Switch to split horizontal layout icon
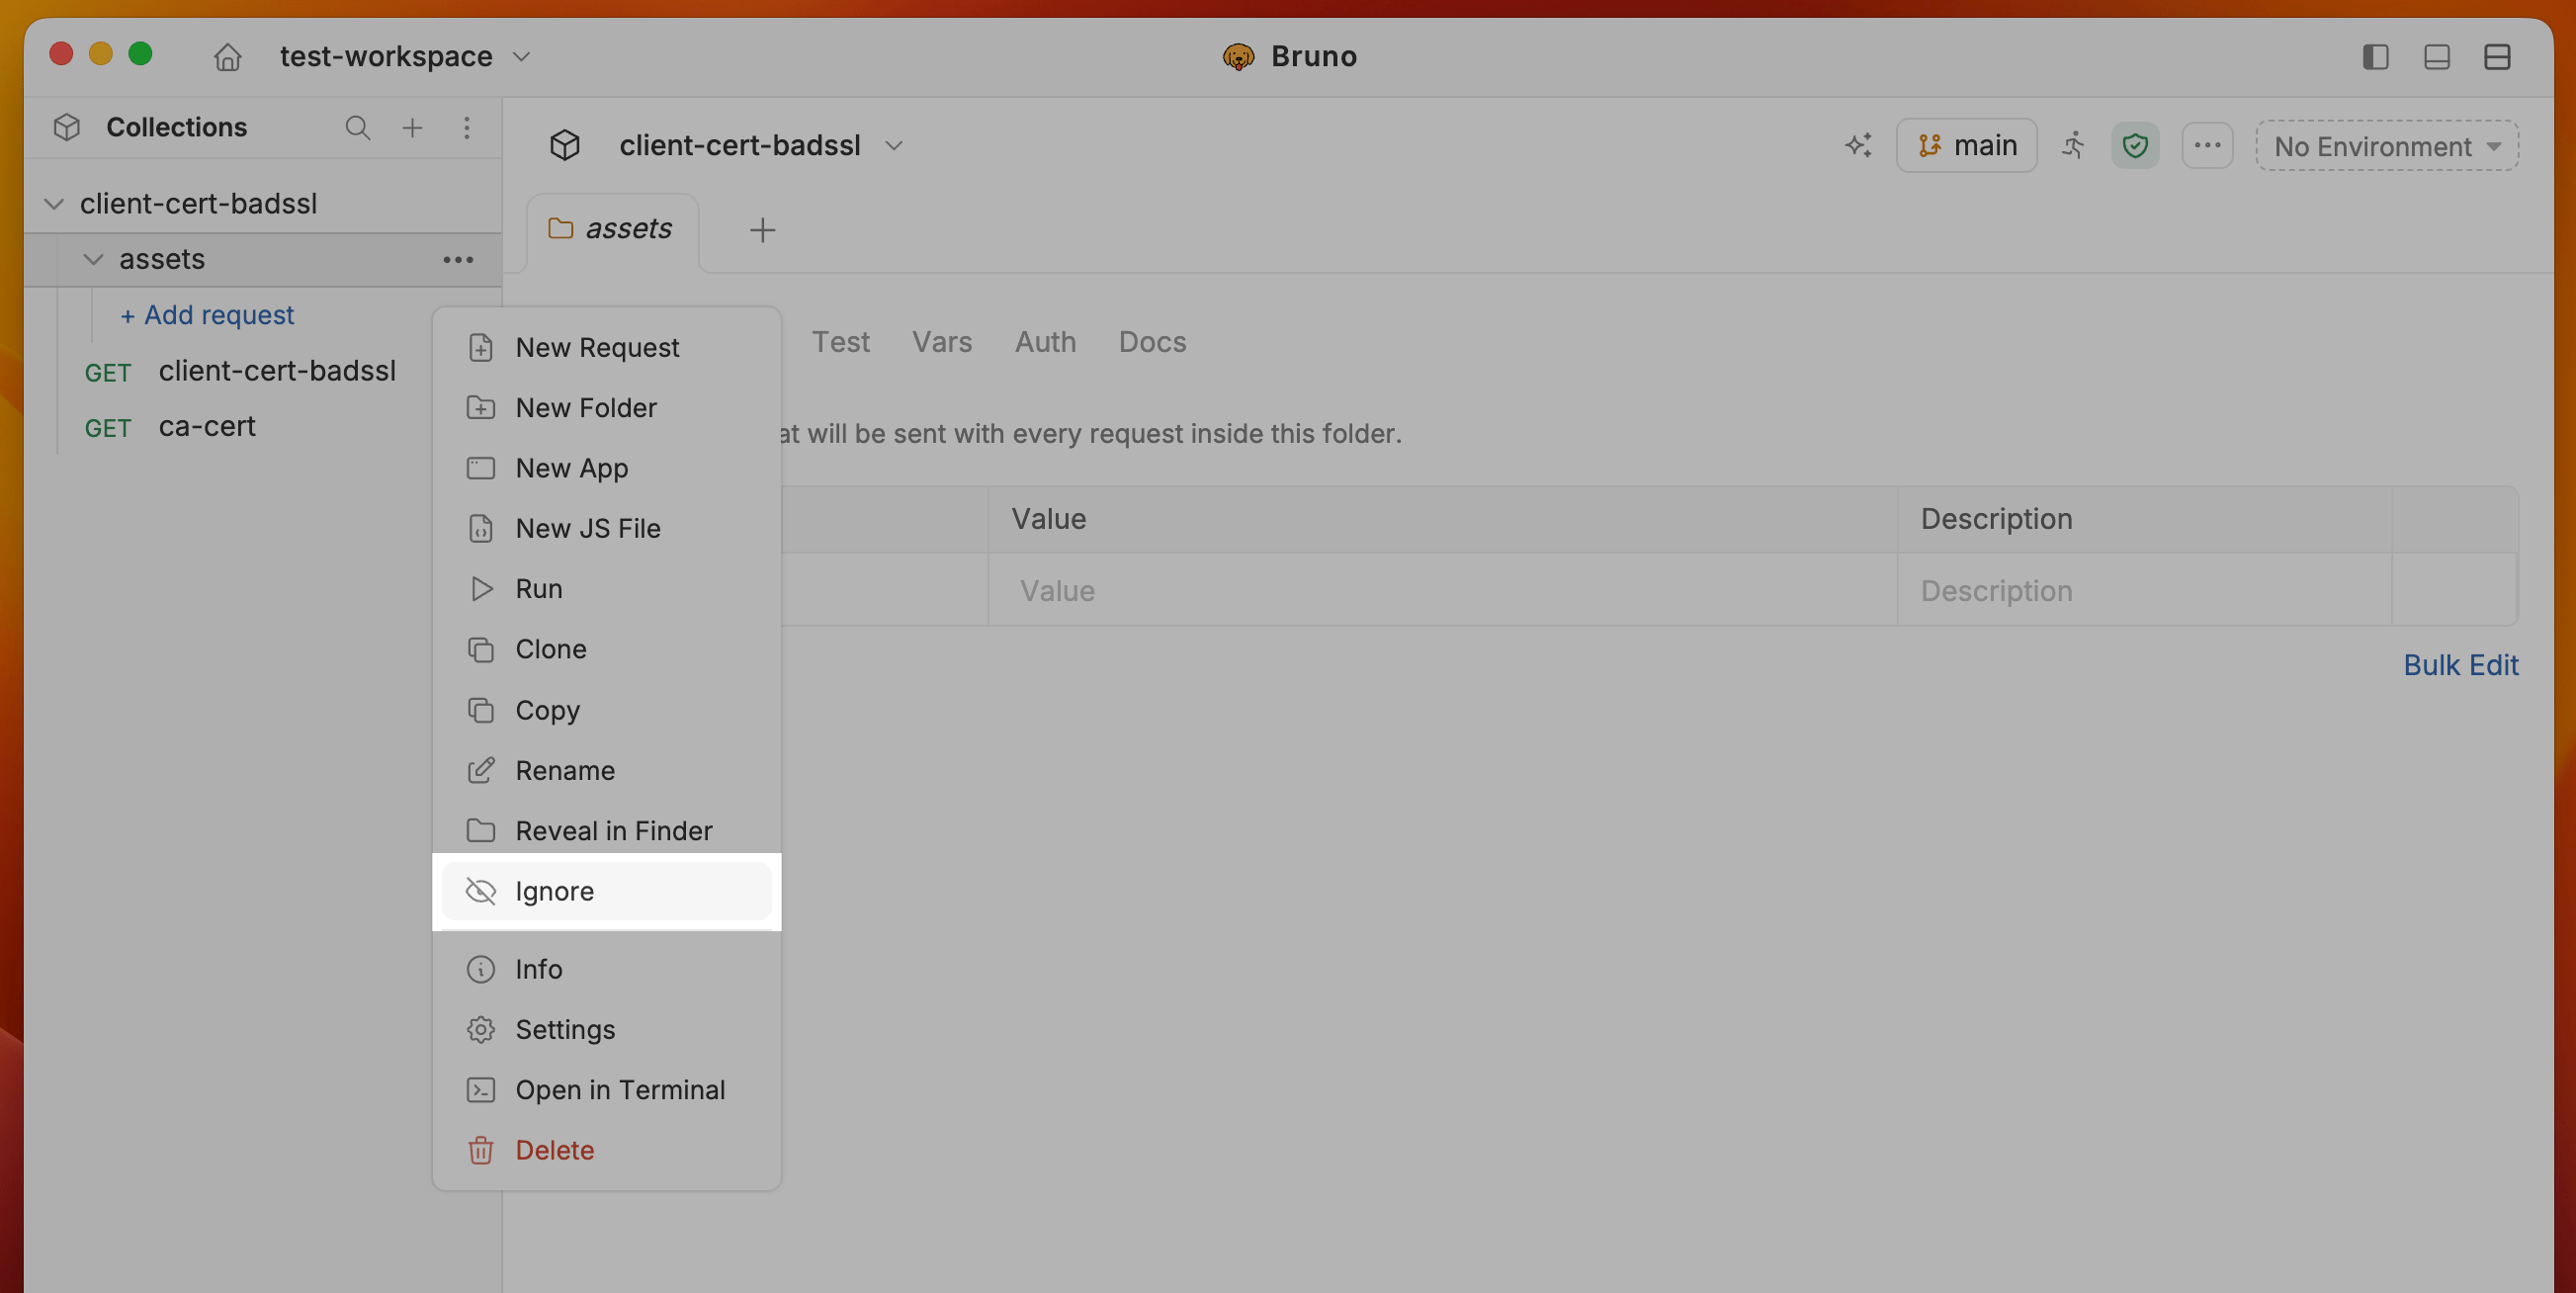The width and height of the screenshot is (2576, 1293). tap(2497, 57)
